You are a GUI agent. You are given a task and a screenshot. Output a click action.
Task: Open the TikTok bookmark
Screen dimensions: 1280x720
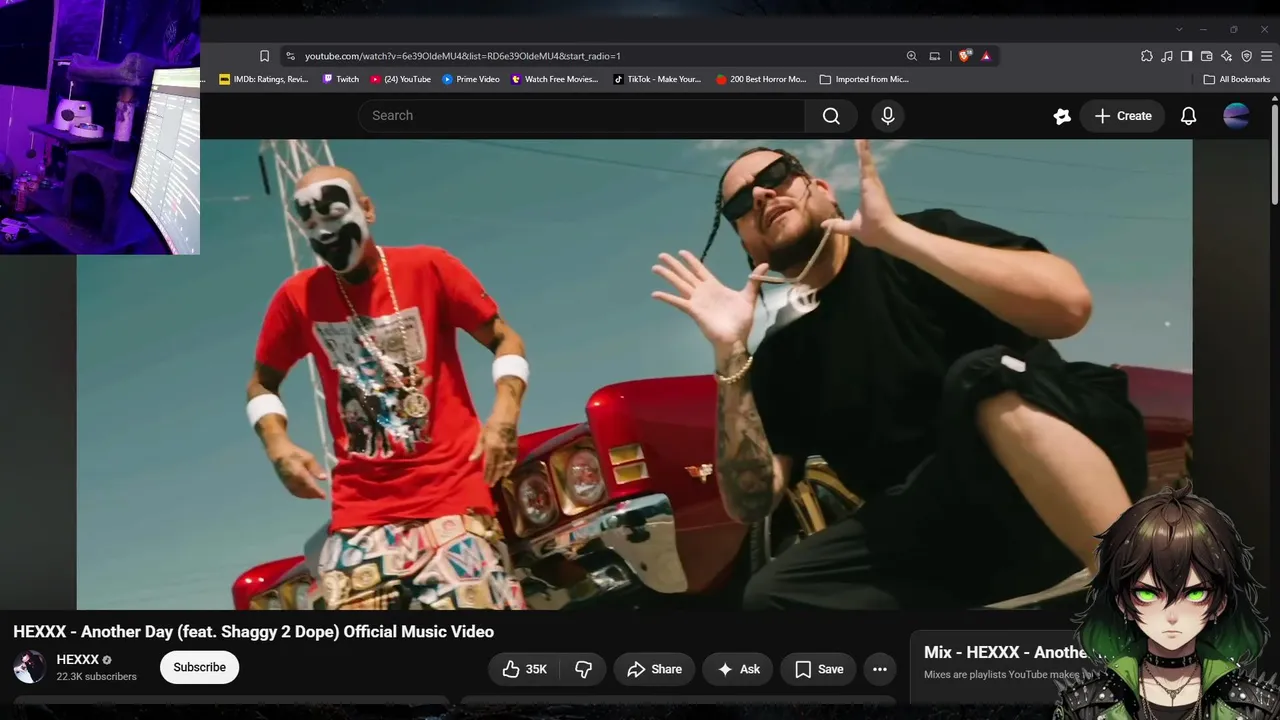657,79
